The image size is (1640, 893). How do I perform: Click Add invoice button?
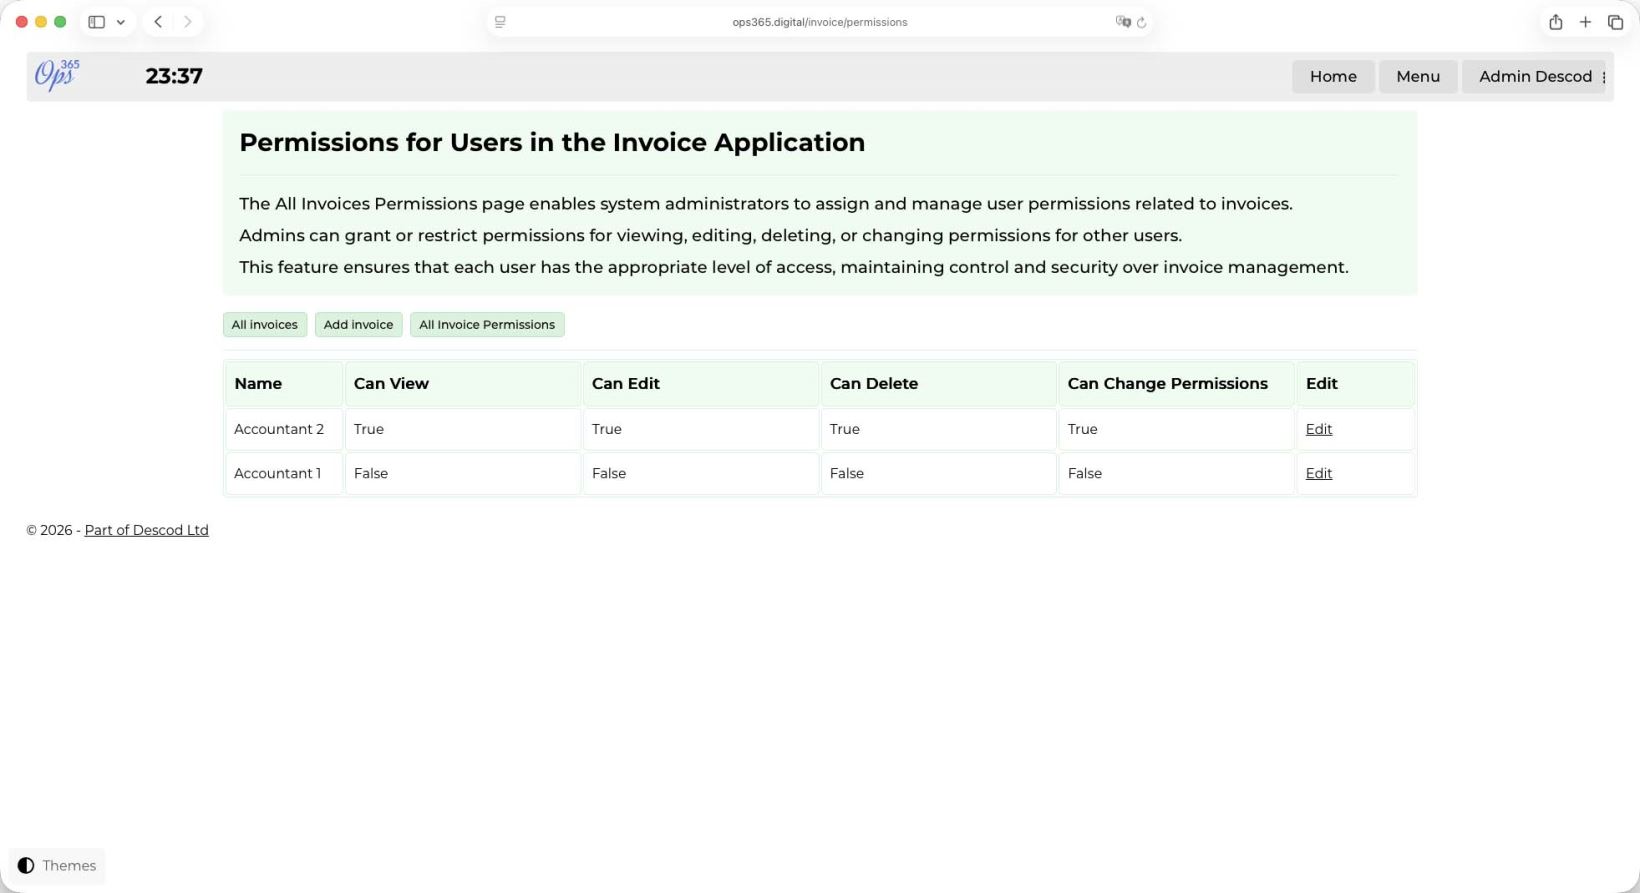click(358, 325)
